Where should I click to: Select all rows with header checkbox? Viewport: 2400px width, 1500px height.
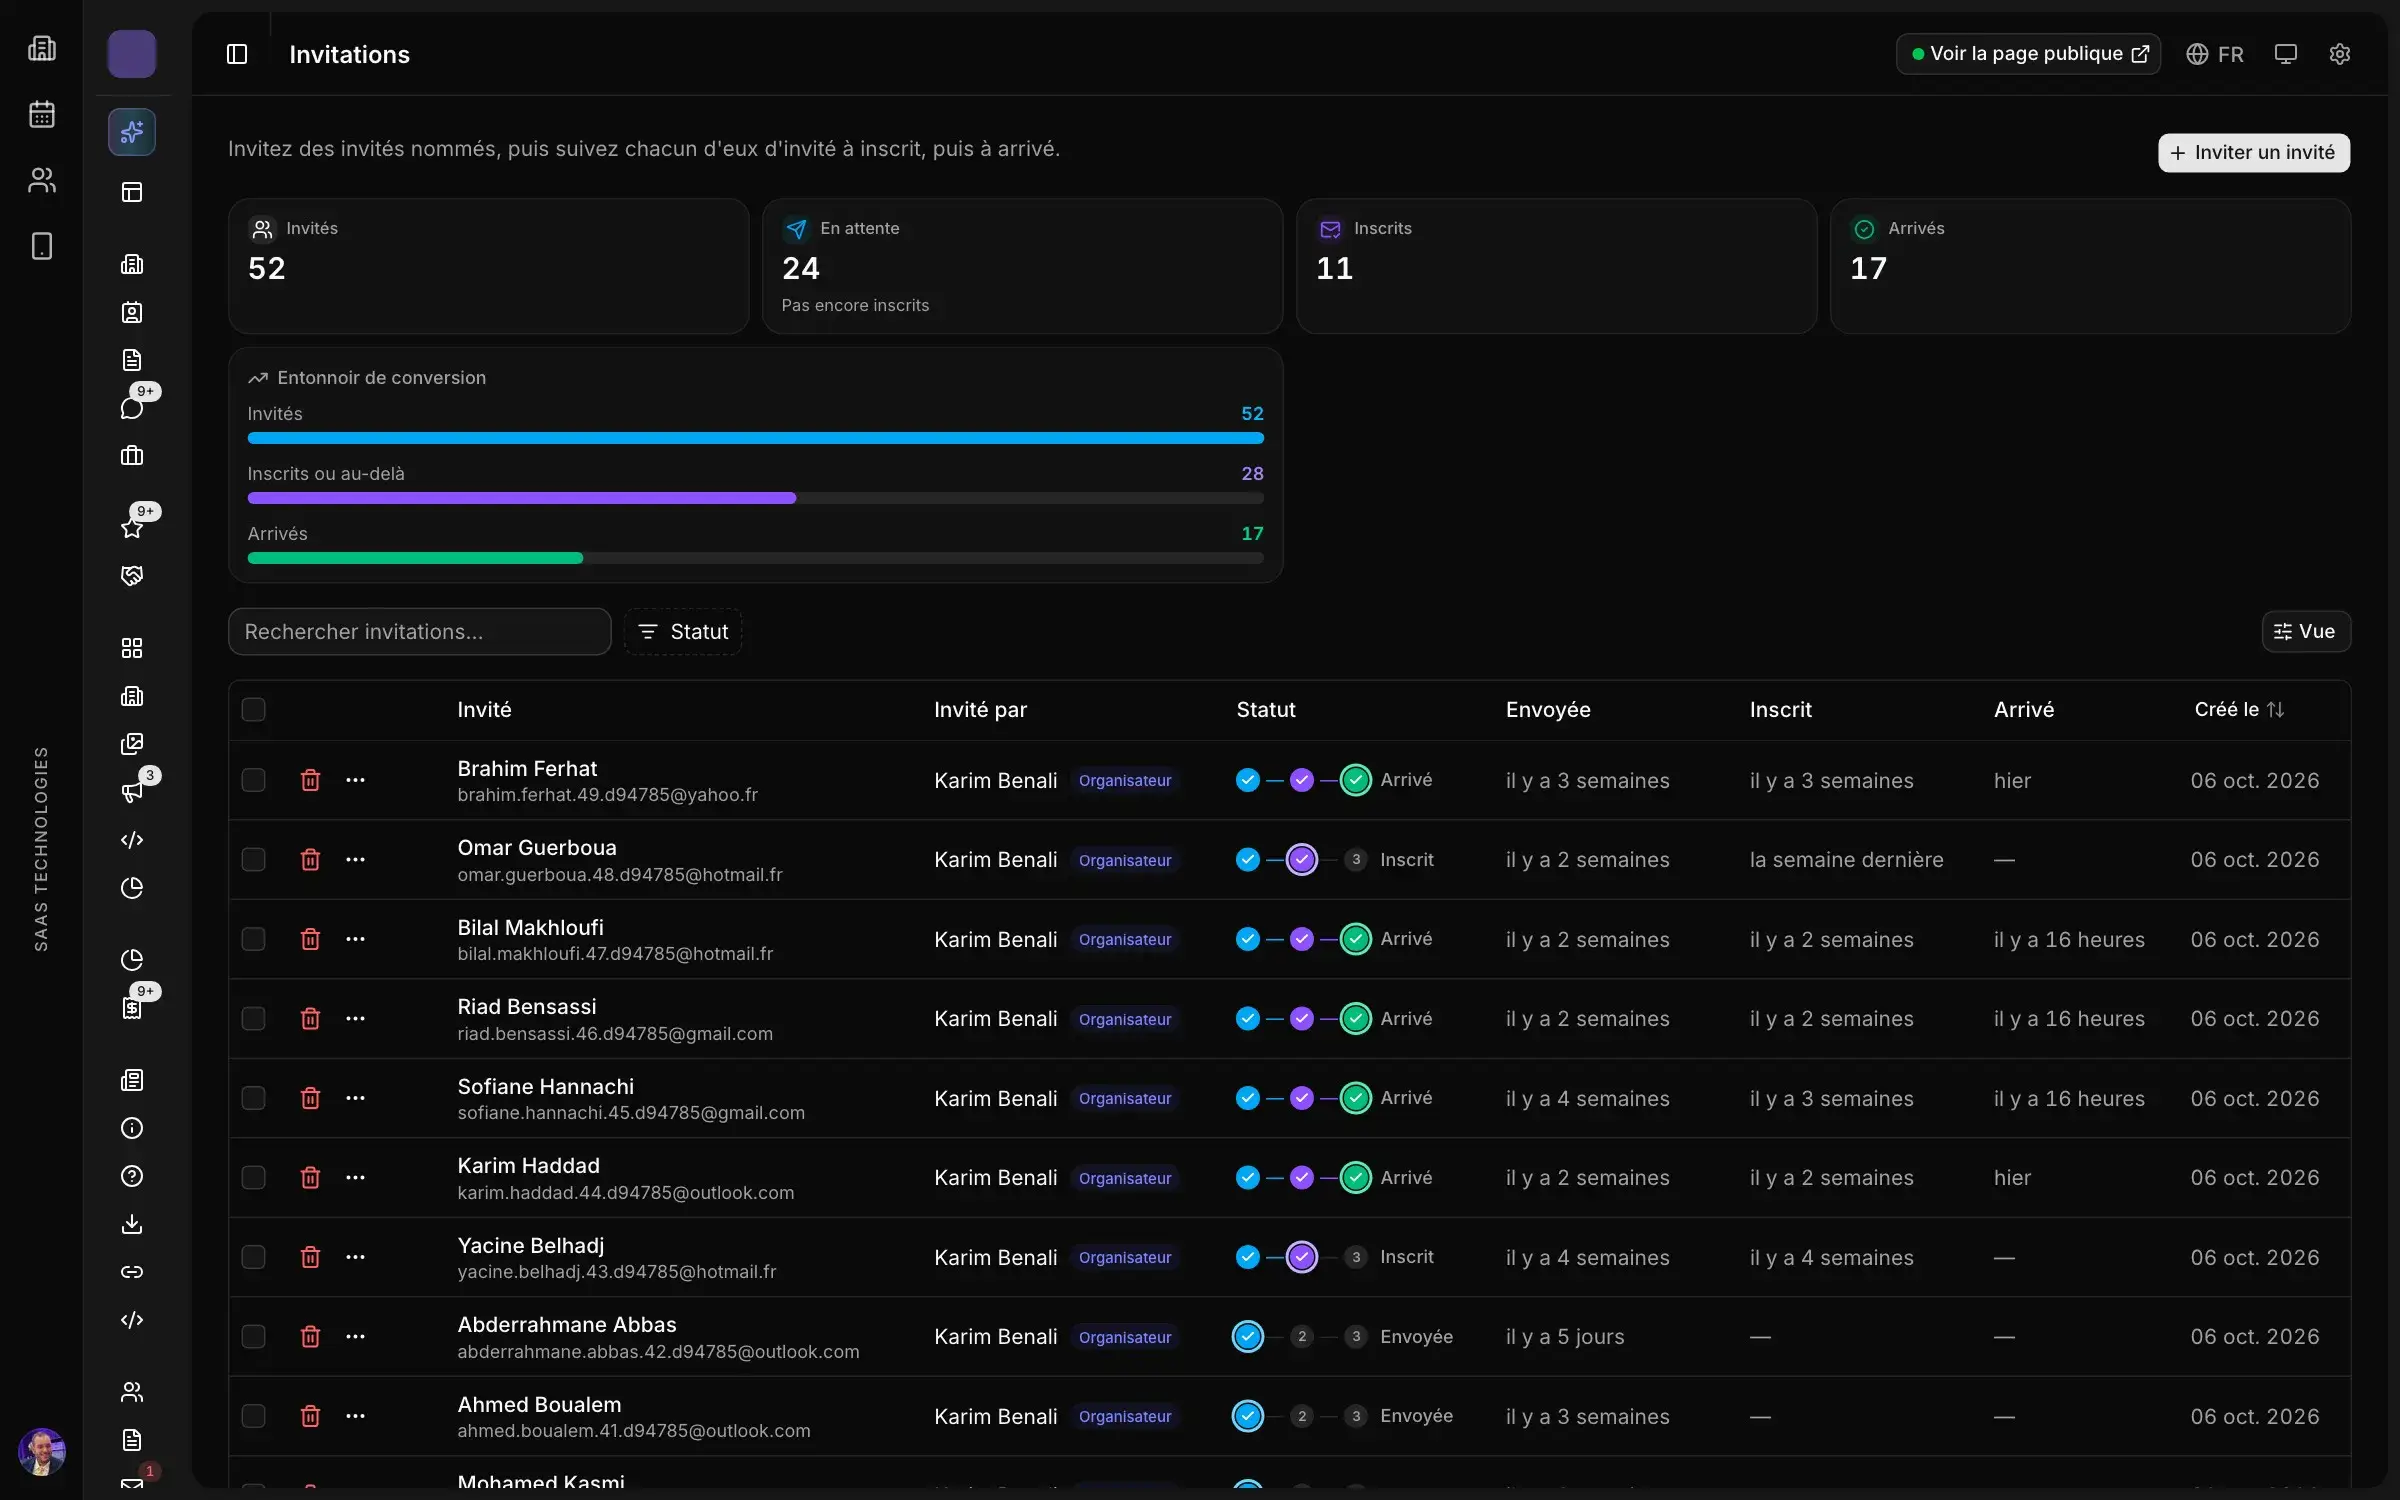254,710
